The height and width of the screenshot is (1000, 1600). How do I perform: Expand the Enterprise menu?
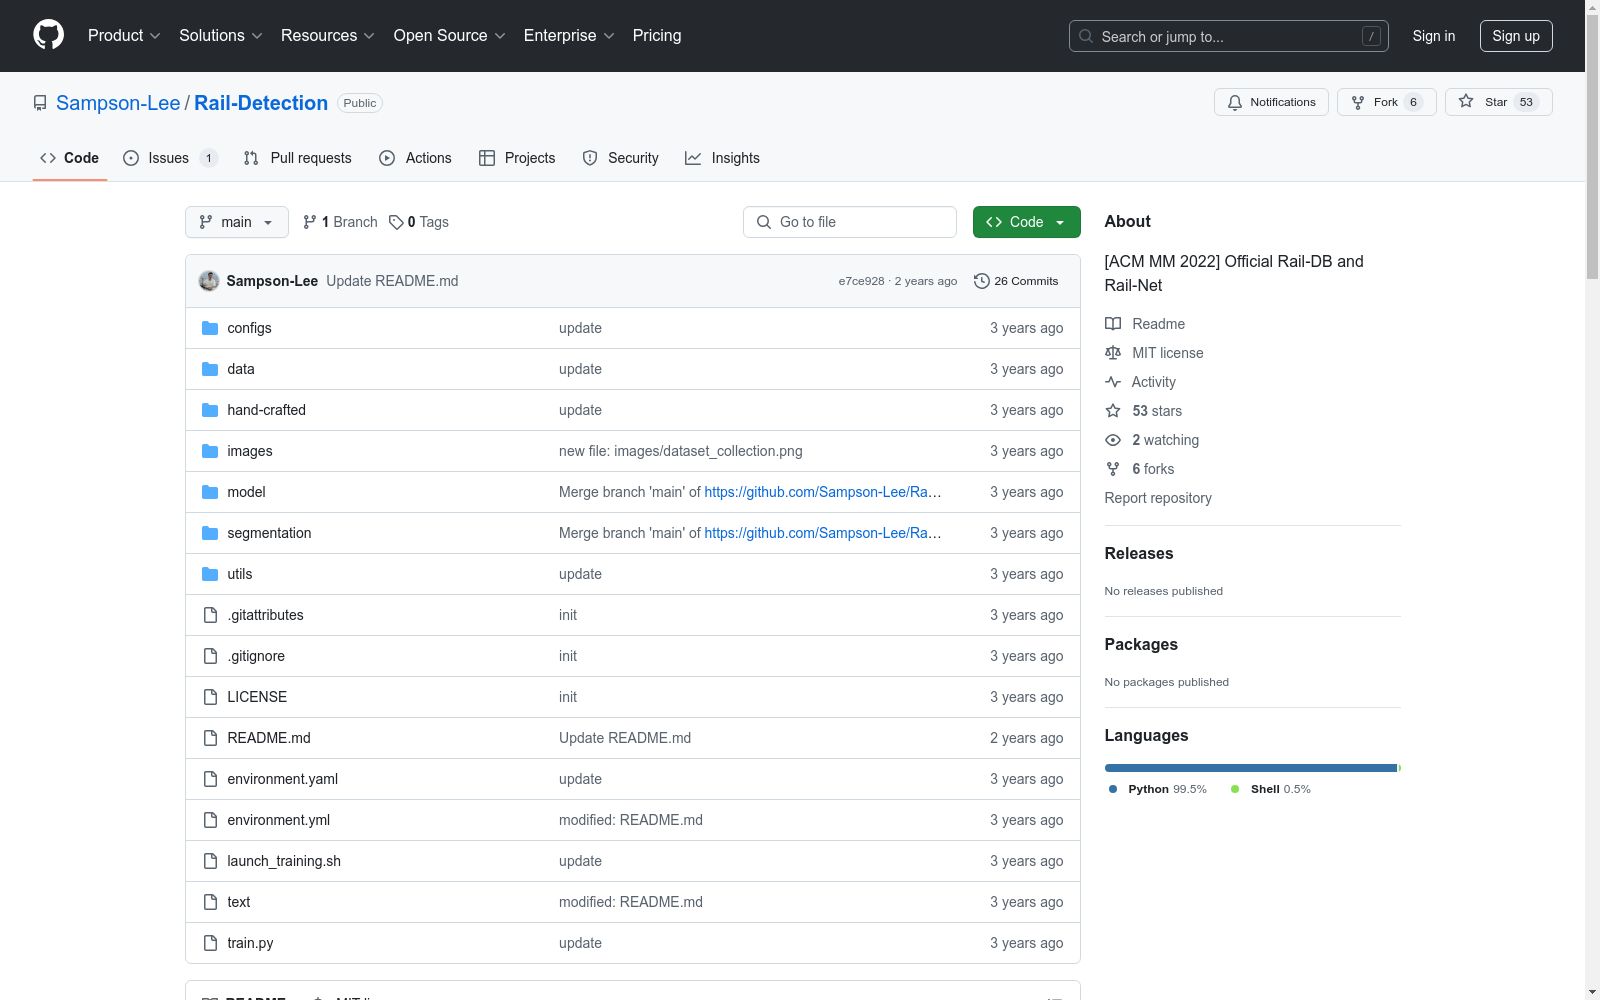pyautogui.click(x=569, y=36)
